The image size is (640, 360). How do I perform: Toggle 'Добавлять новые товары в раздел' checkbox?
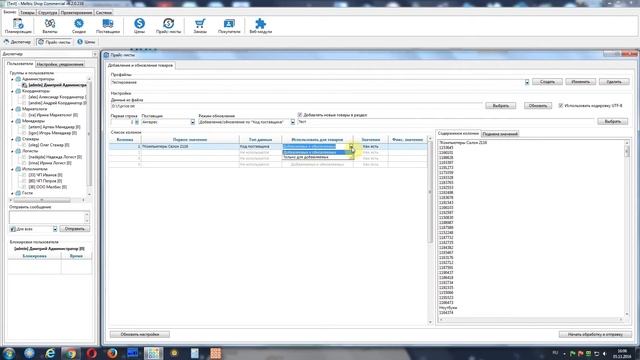pyautogui.click(x=300, y=115)
